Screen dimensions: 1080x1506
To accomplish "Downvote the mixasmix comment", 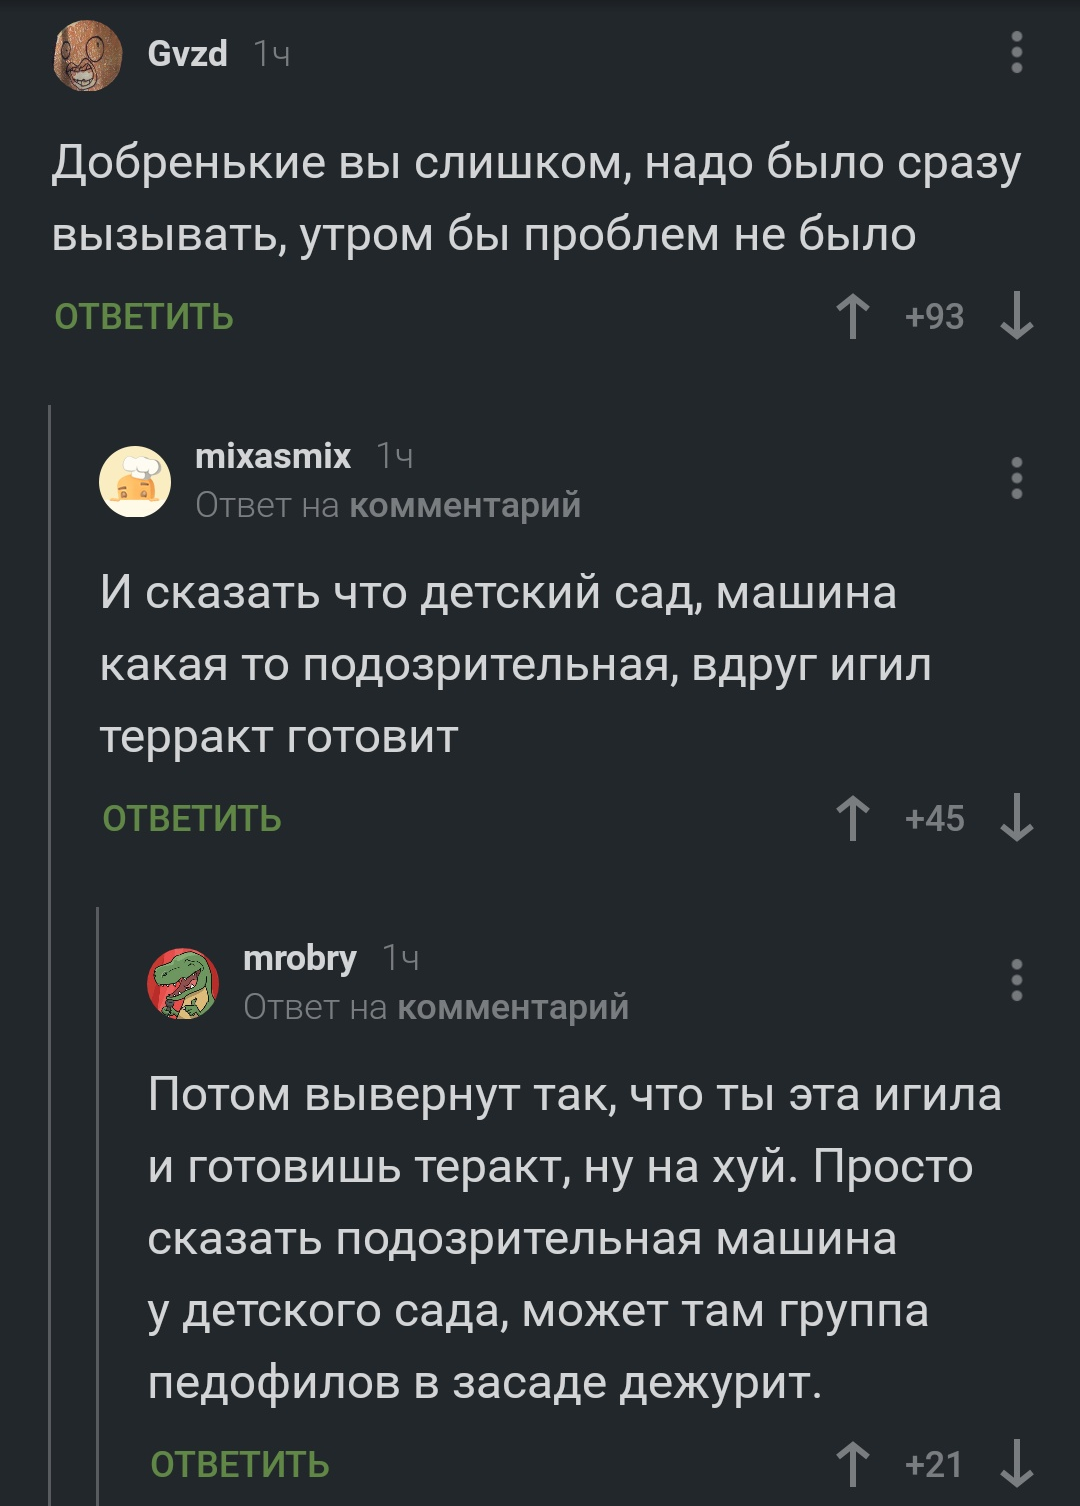I will click(x=1016, y=818).
